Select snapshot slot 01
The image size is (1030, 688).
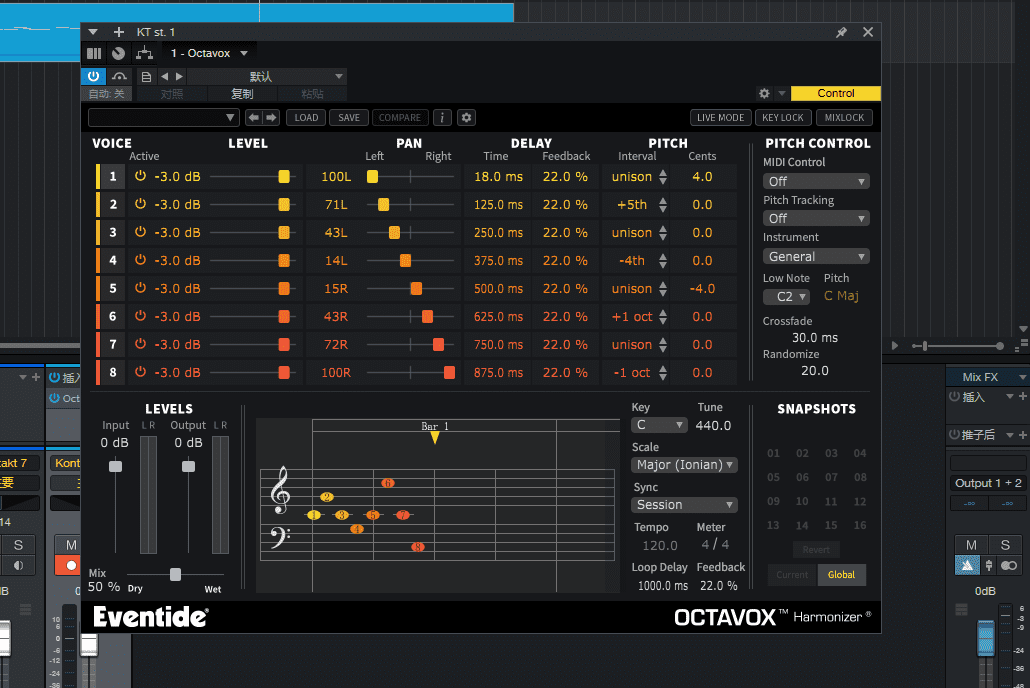click(774, 453)
